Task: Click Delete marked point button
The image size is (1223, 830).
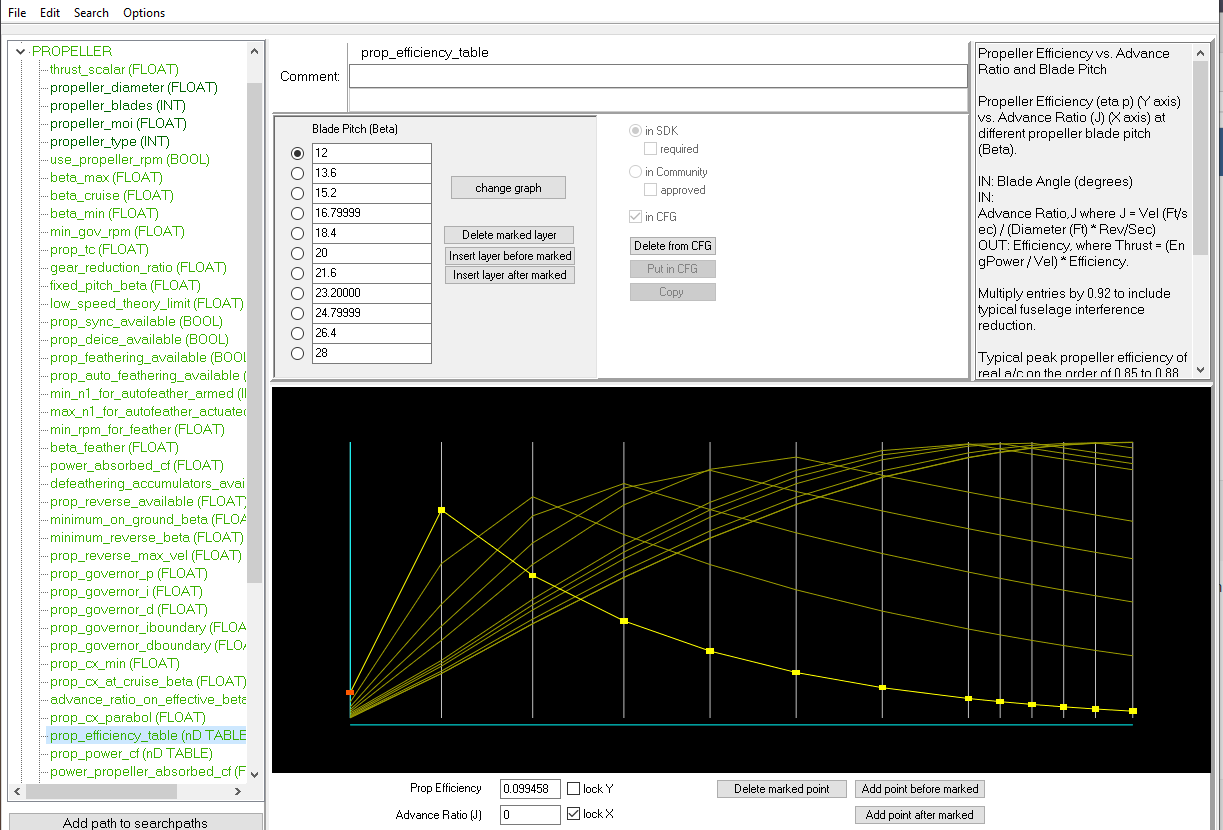Action: point(782,789)
